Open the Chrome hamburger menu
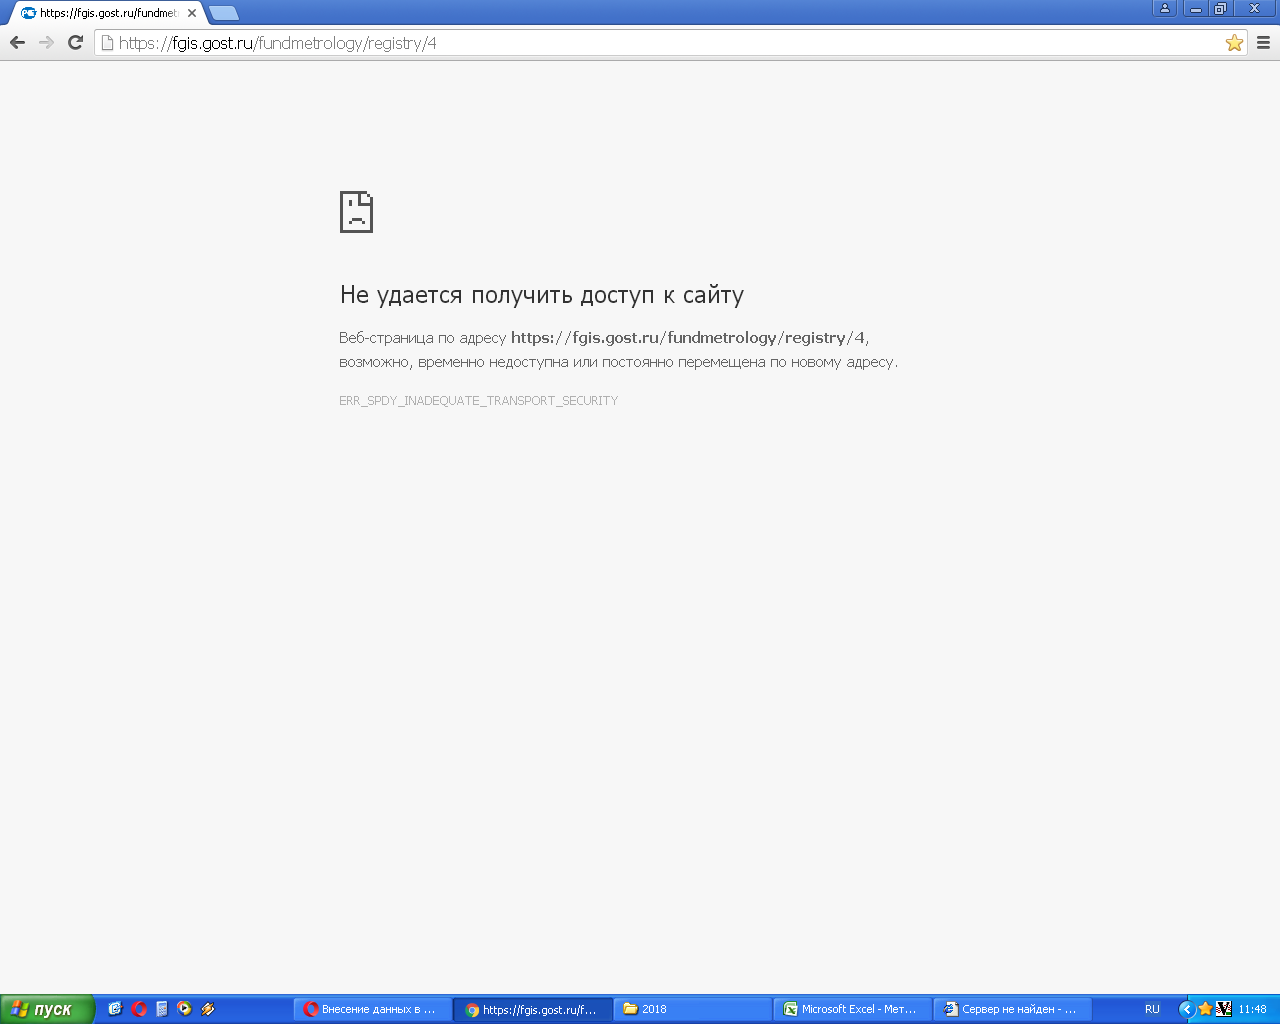Viewport: 1280px width, 1024px height. coord(1263,43)
